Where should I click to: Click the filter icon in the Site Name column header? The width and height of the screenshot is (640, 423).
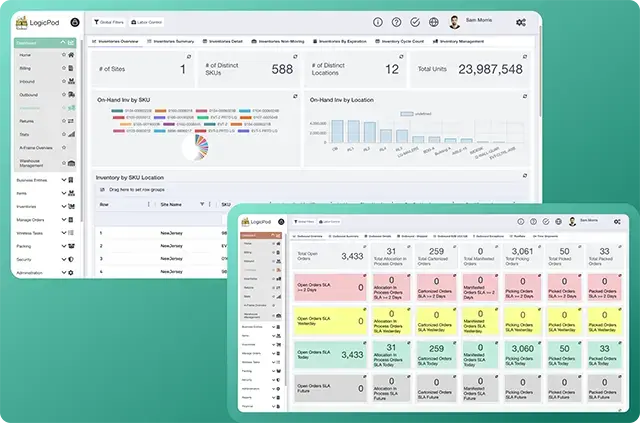point(202,204)
